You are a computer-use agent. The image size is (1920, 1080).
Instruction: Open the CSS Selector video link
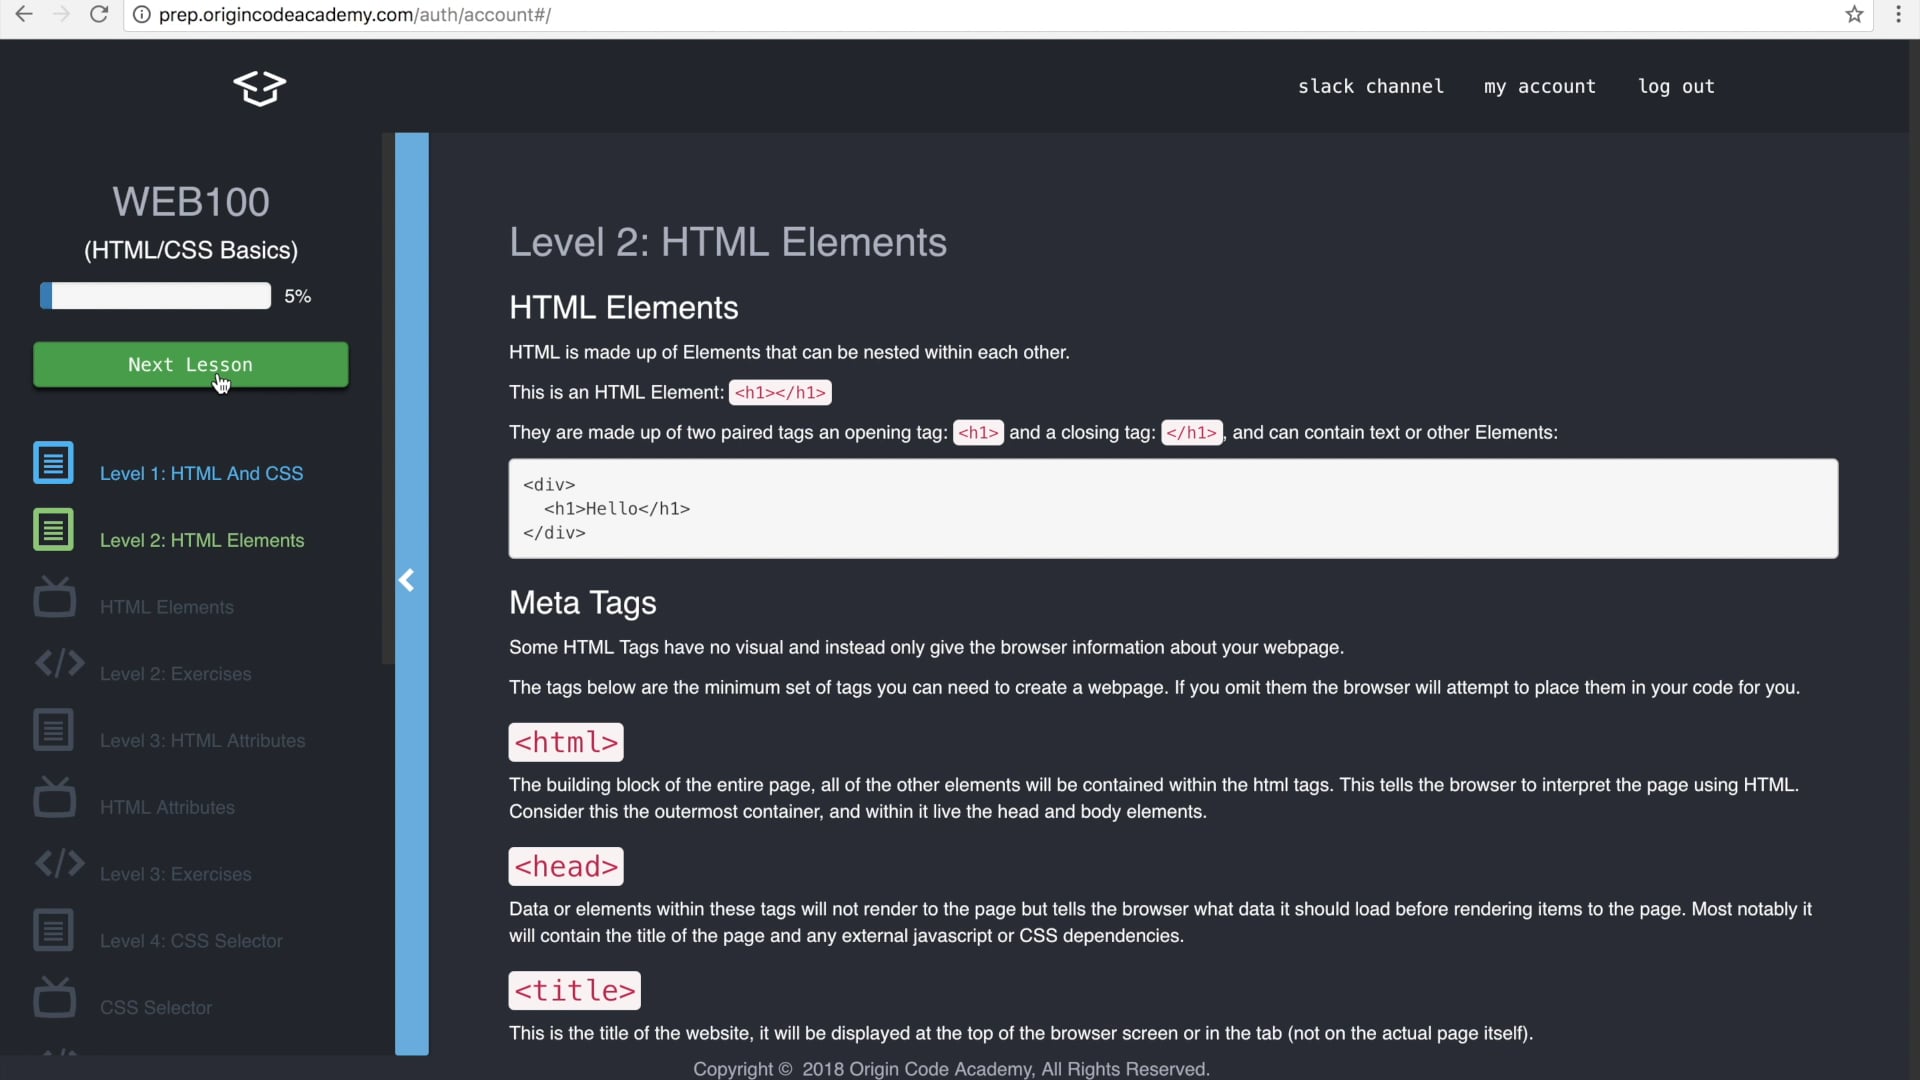156,1008
